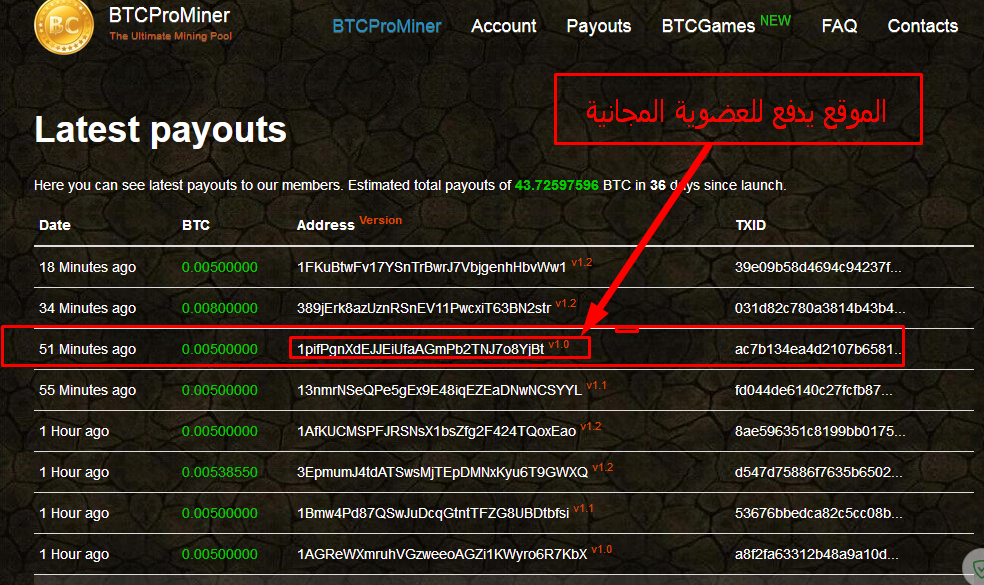Viewport: 984px width, 585px height.
Task: Open address 1FKuBtwFv17YSnTrBwrJ7VbjgenhHbvWw1
Action: 431,267
